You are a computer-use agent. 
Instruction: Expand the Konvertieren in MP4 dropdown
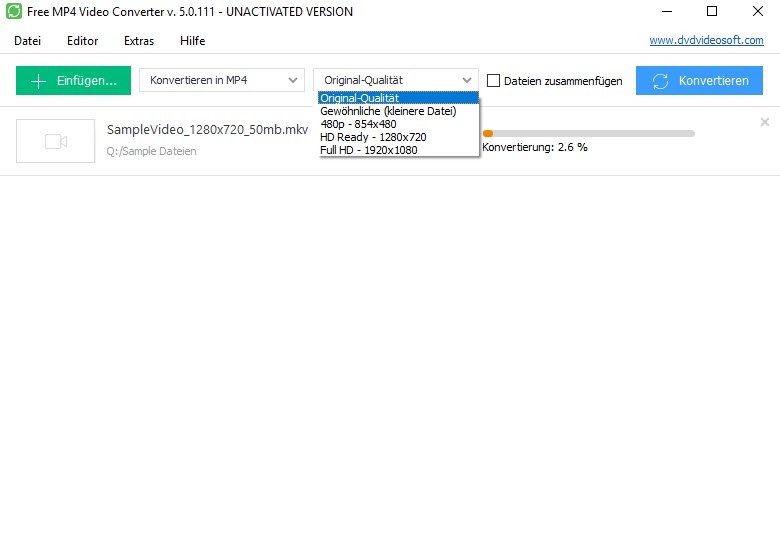[222, 80]
